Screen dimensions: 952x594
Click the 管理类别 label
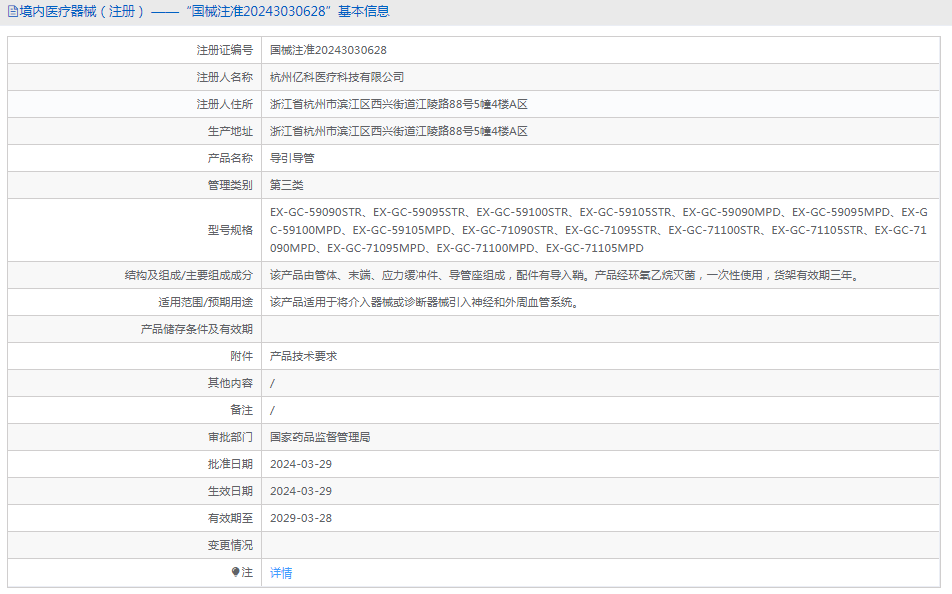coord(230,185)
